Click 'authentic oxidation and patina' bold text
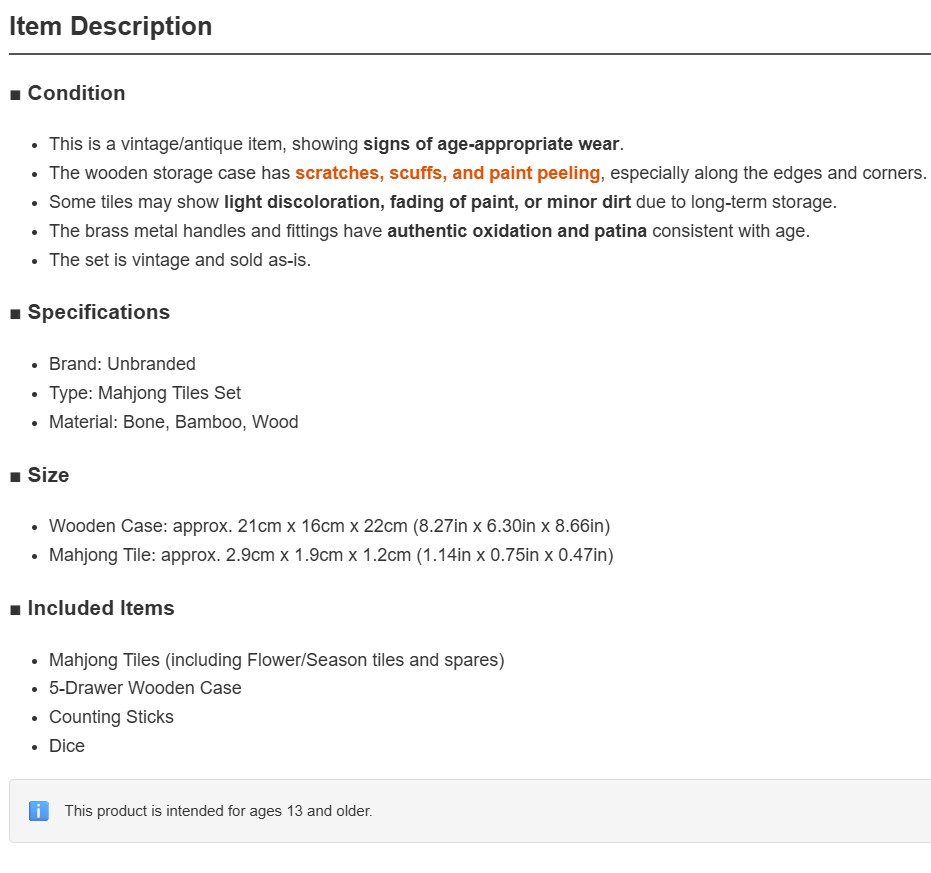Viewport: 931px width, 873px height. (517, 231)
